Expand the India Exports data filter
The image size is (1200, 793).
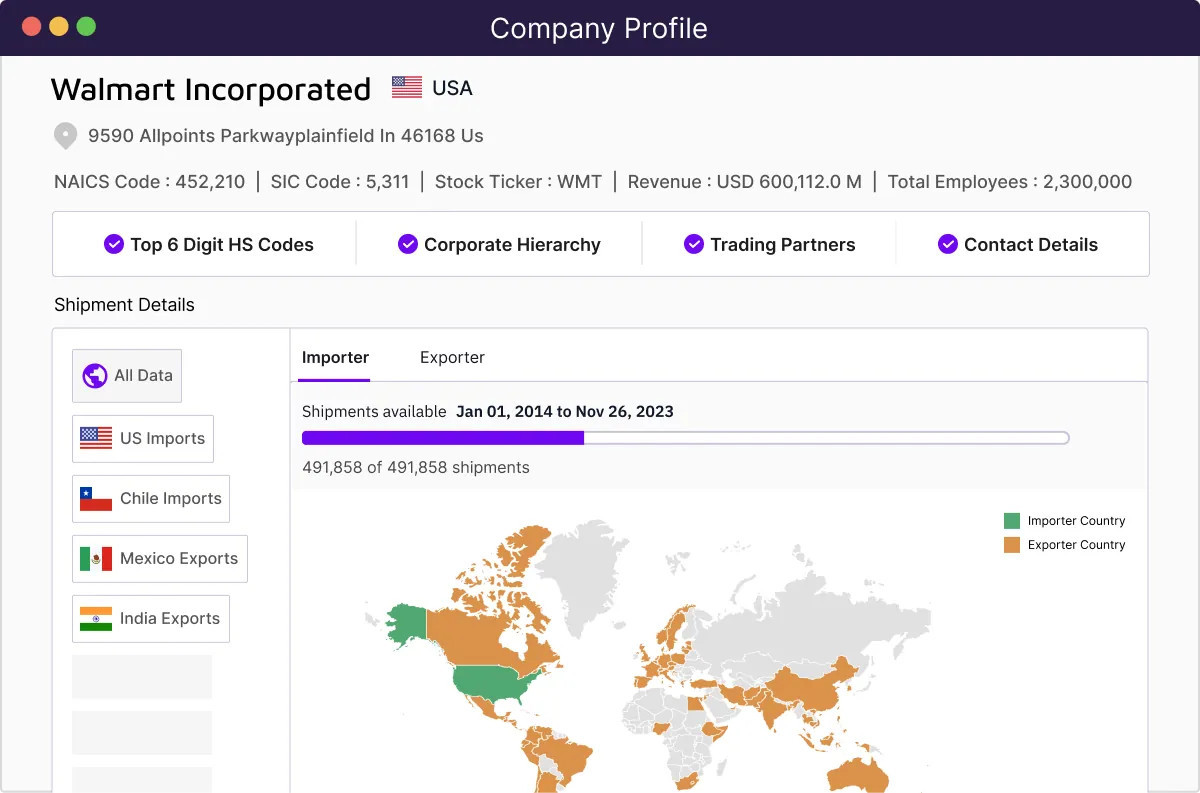[150, 618]
